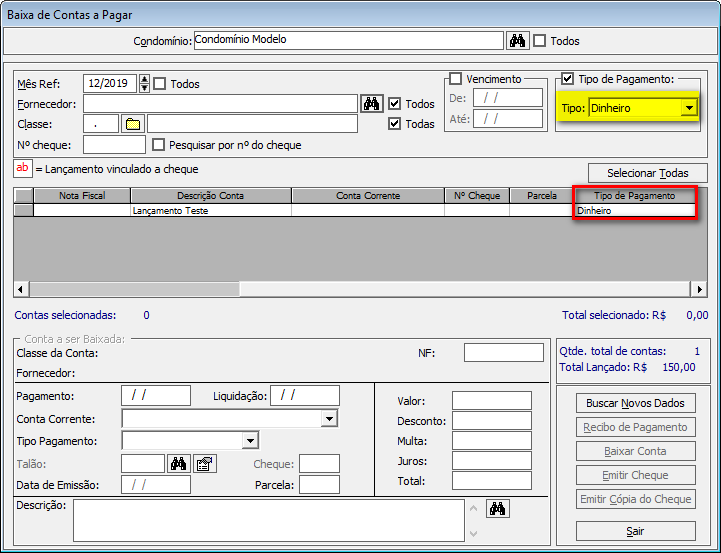The height and width of the screenshot is (553, 721).
Task: Select the Lançamento Teste row in grid
Action: [x=170, y=211]
